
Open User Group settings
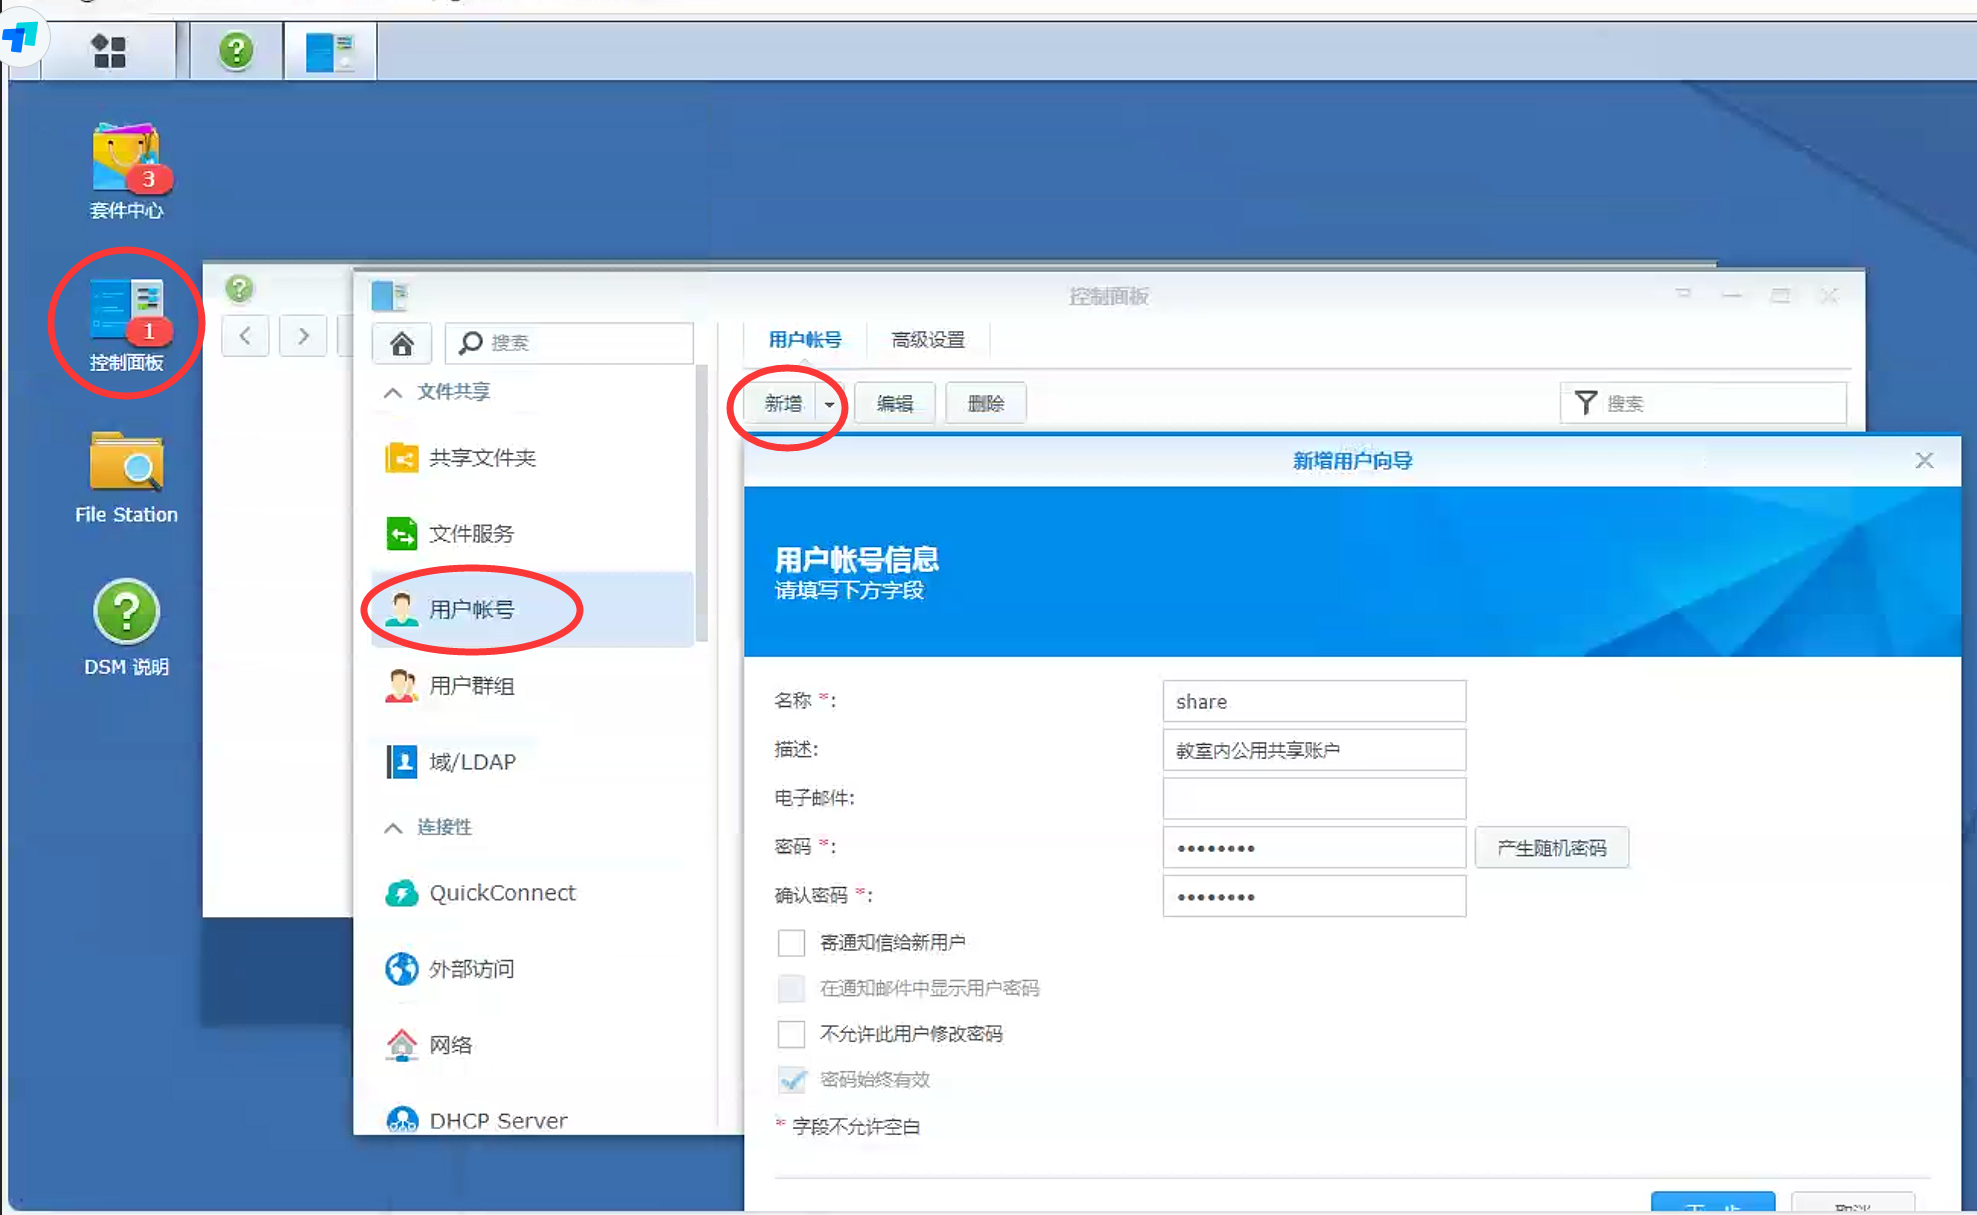tap(471, 686)
